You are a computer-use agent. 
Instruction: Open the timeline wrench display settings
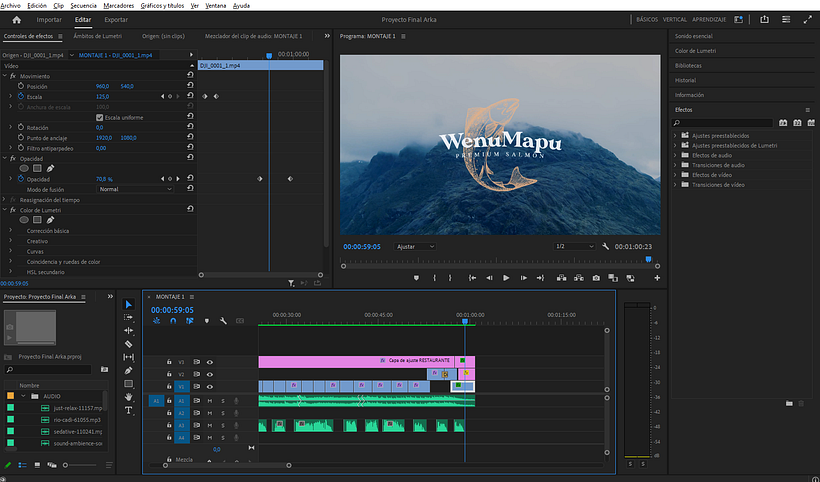pyautogui.click(x=223, y=321)
